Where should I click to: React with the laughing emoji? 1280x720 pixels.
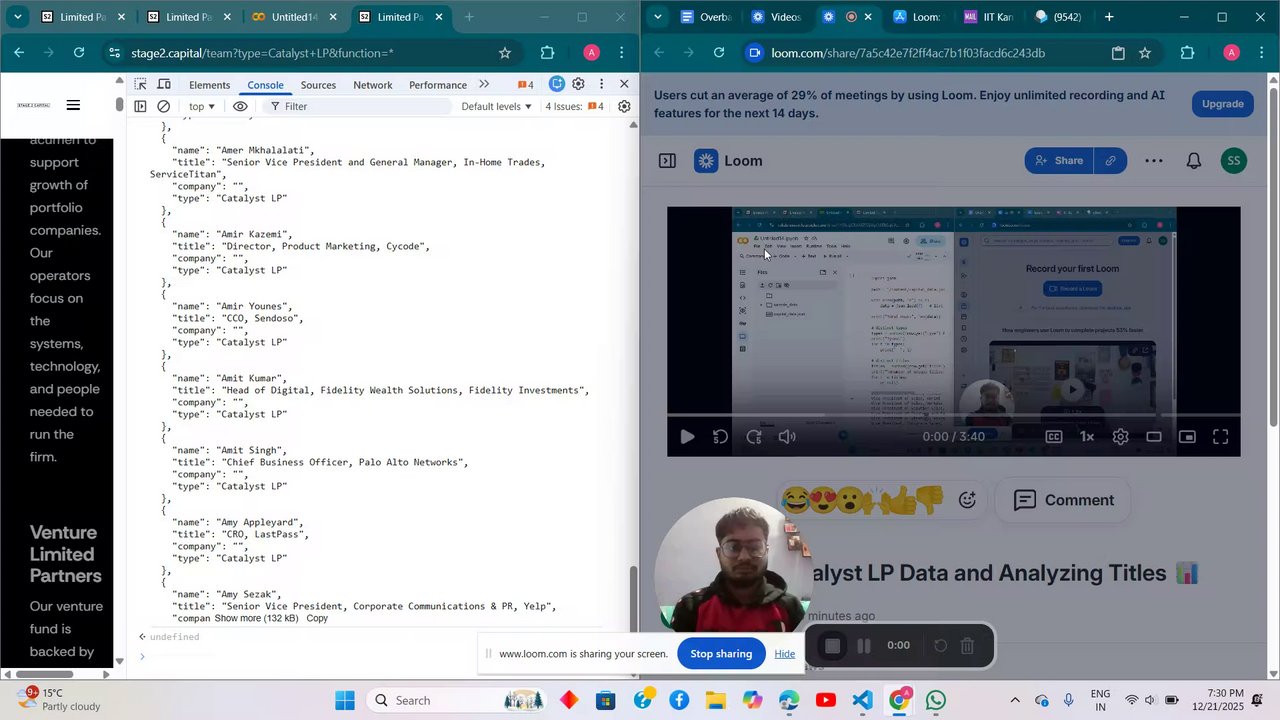796,499
